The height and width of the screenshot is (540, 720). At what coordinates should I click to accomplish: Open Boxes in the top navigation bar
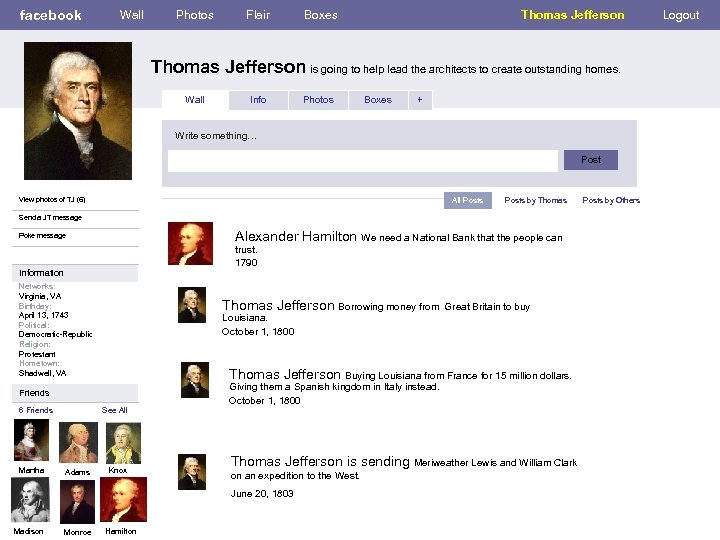coord(321,15)
